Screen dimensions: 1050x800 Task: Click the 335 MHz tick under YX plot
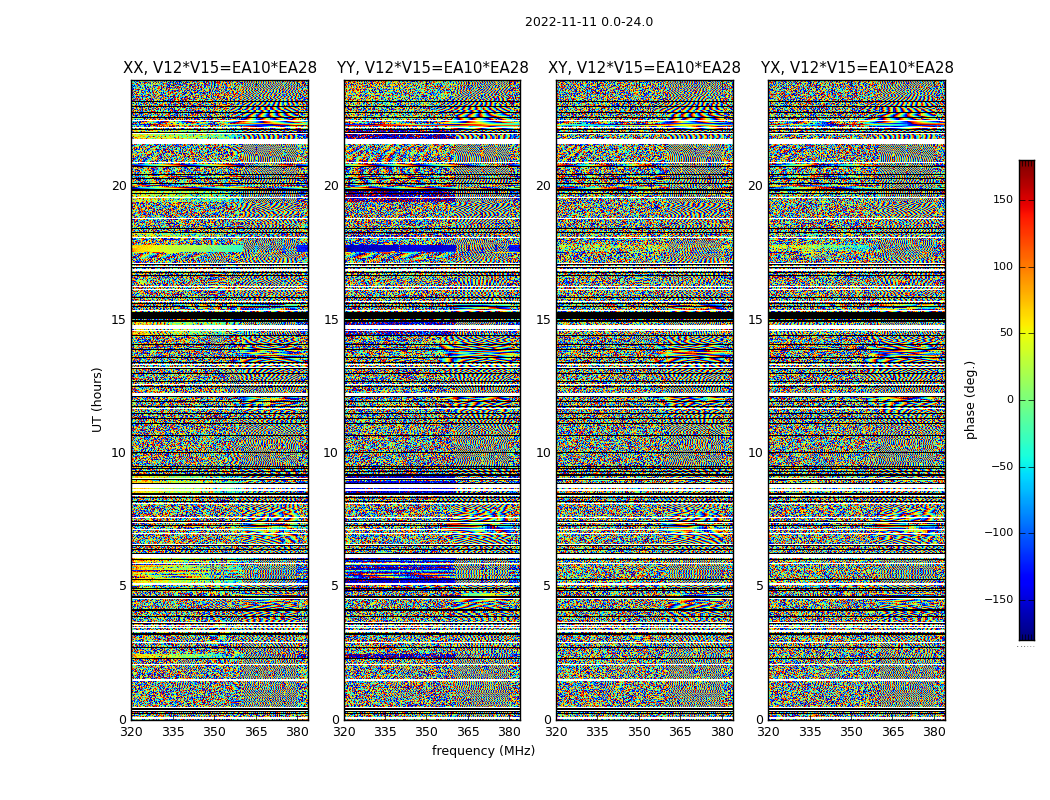point(810,732)
